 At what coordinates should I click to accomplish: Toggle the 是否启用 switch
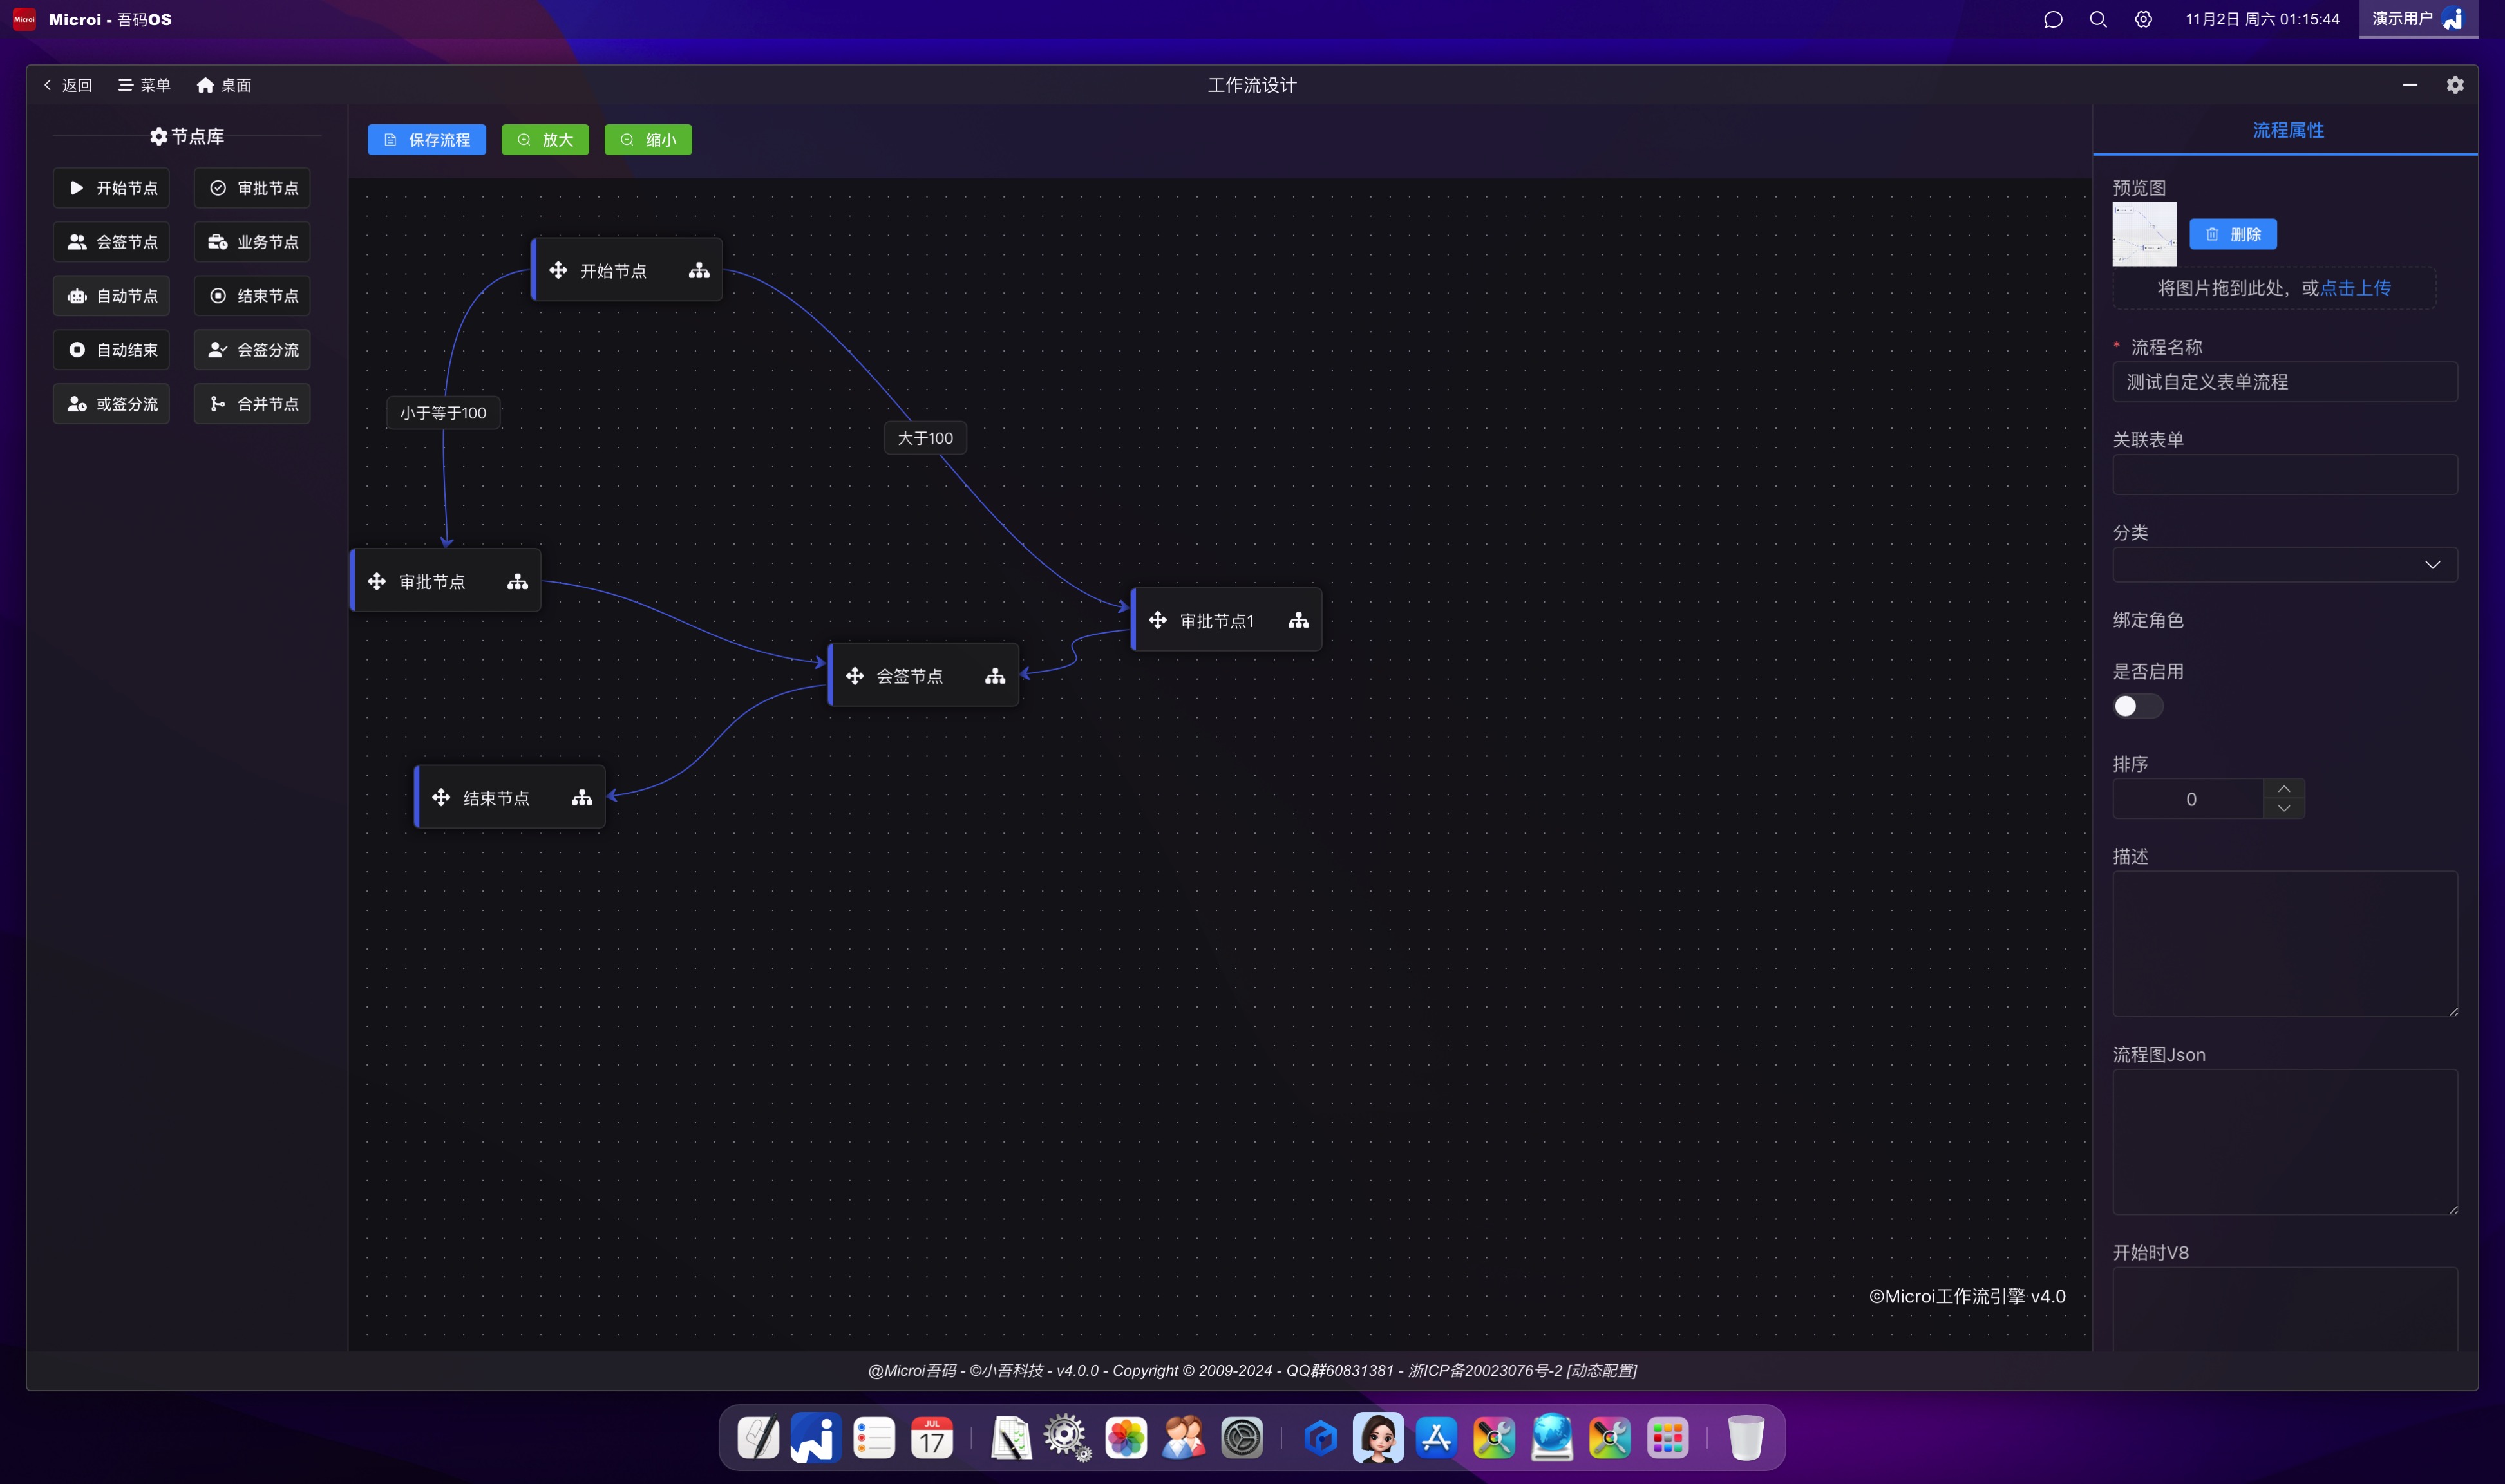tap(2137, 707)
